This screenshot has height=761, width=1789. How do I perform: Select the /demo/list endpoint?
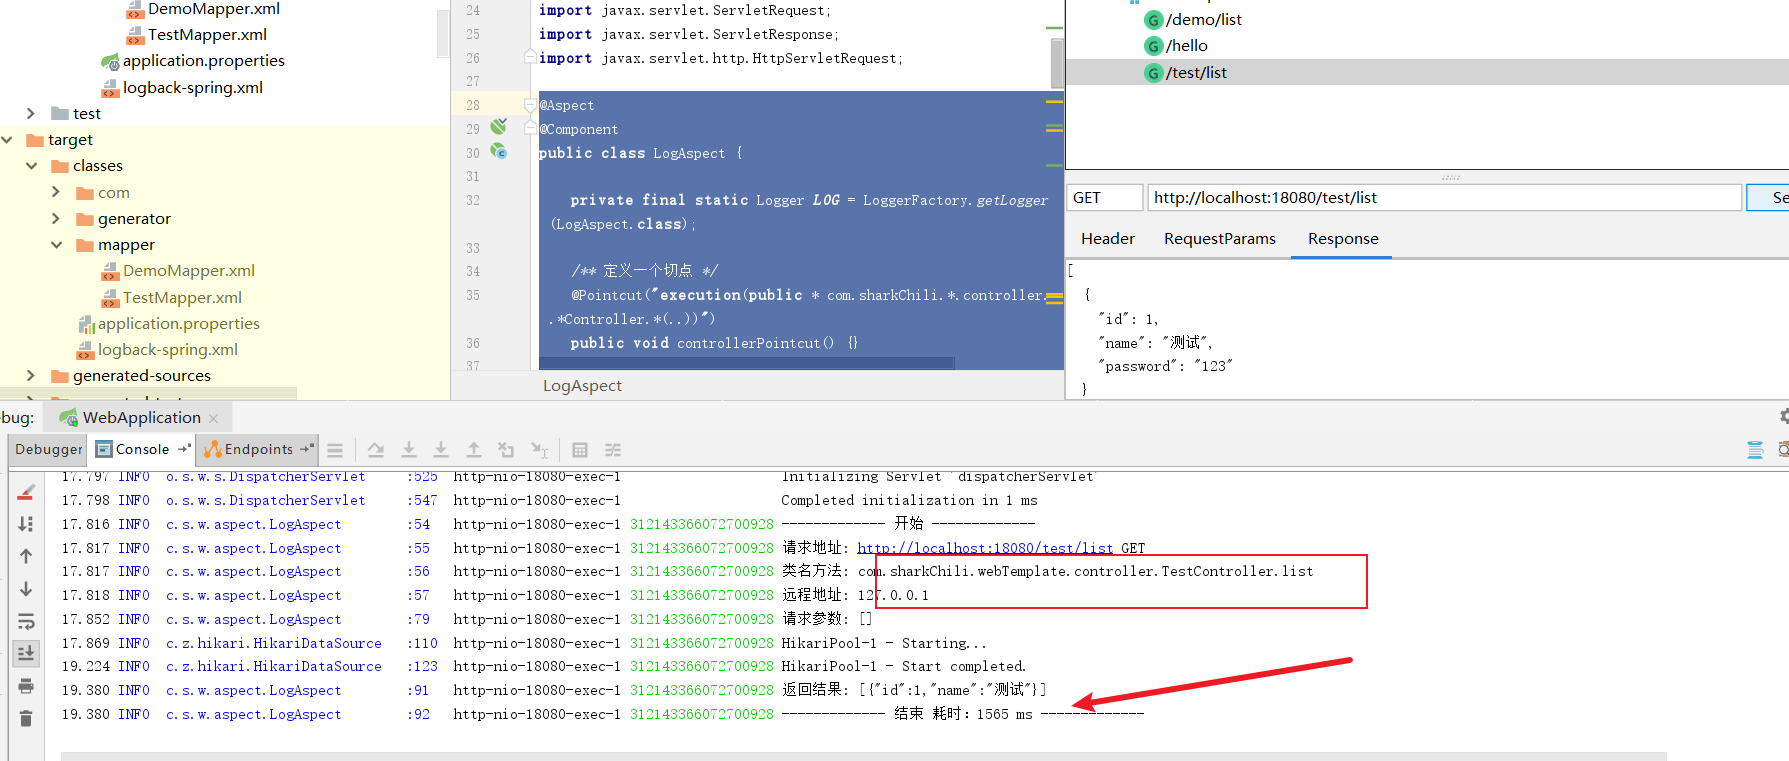pyautogui.click(x=1203, y=20)
